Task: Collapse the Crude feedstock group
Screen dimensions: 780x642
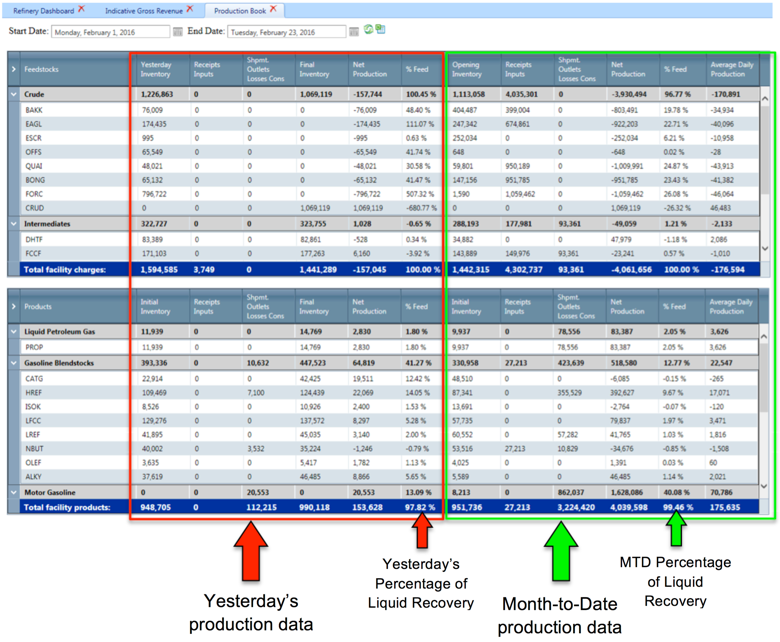Action: 13,94
